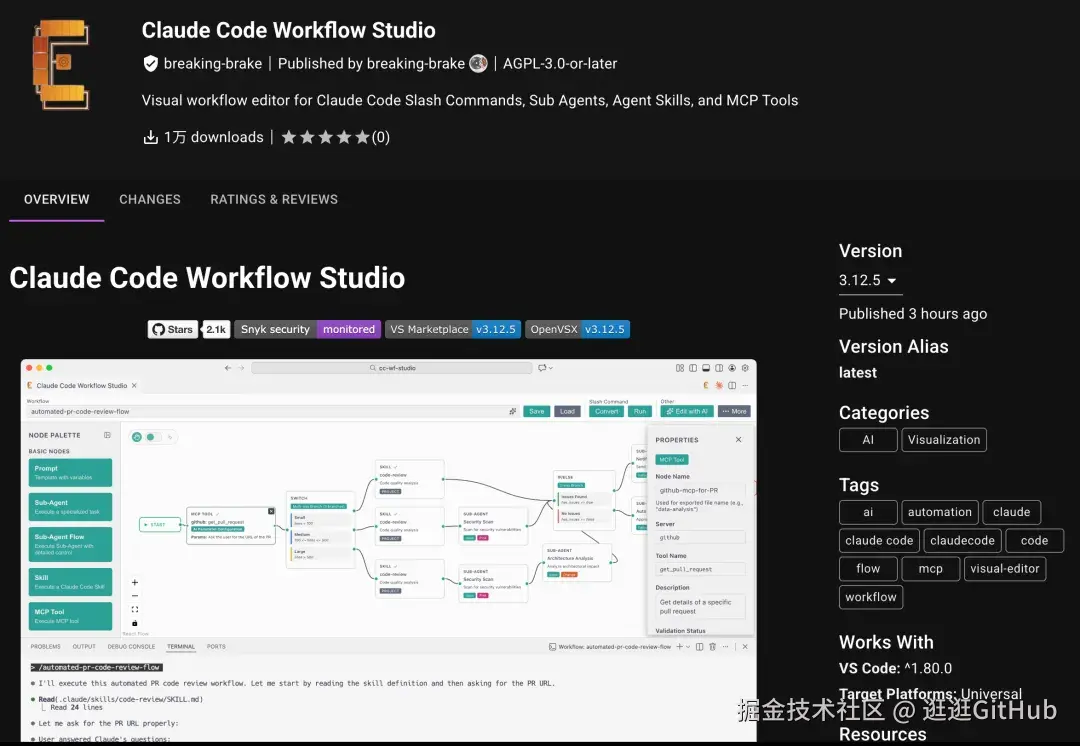Click the canvas zoom-out minus icon

click(135, 596)
